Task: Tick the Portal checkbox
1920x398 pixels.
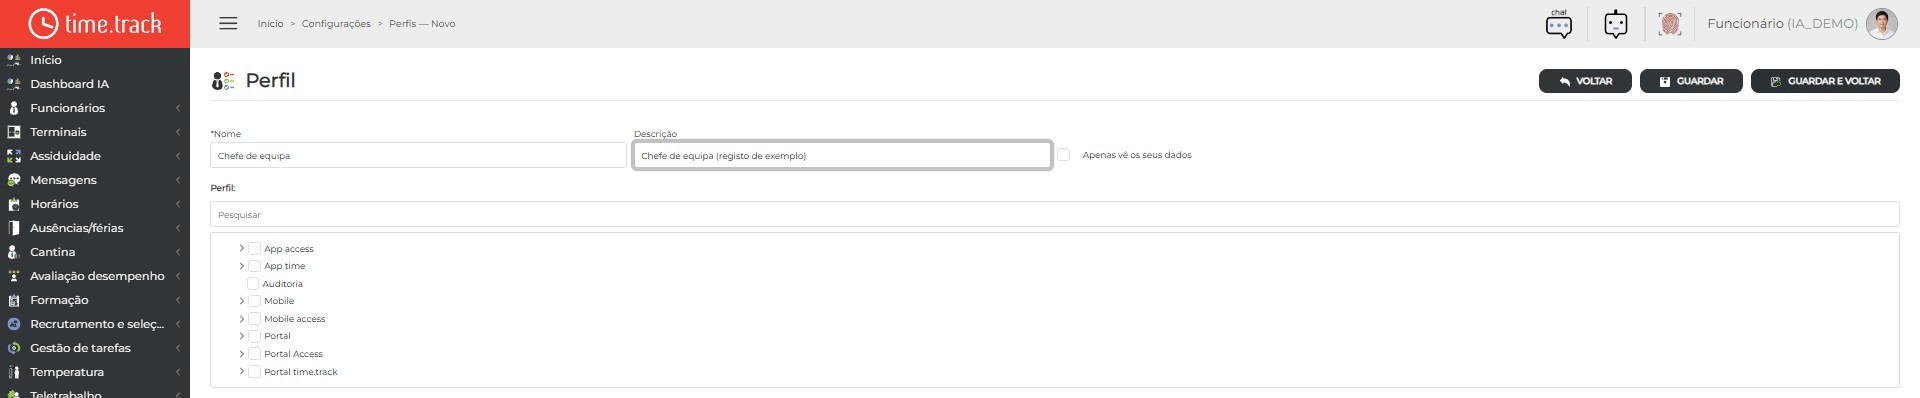Action: coord(254,336)
